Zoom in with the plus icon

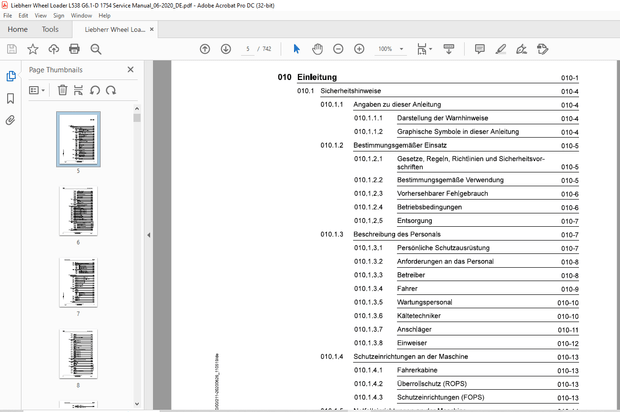tap(359, 49)
